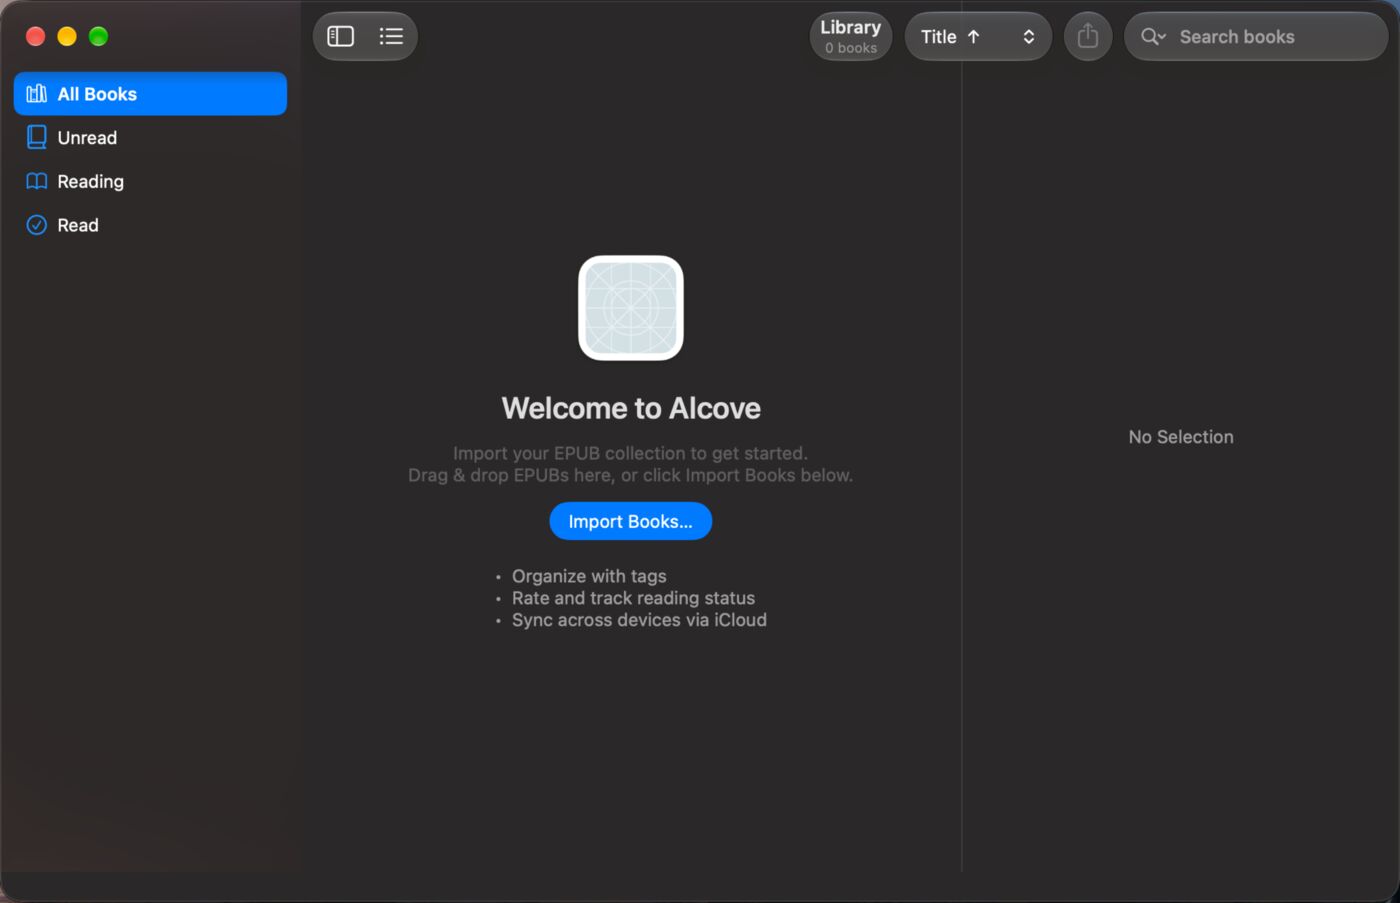Image resolution: width=1400 pixels, height=903 pixels.
Task: Switch to list view layout
Action: tap(391, 37)
